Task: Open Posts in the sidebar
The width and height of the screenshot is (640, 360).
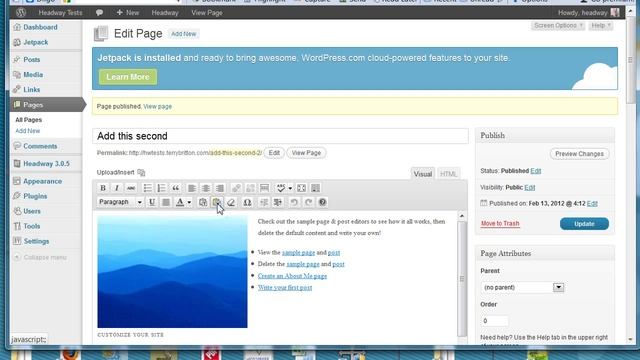Action: [x=31, y=60]
